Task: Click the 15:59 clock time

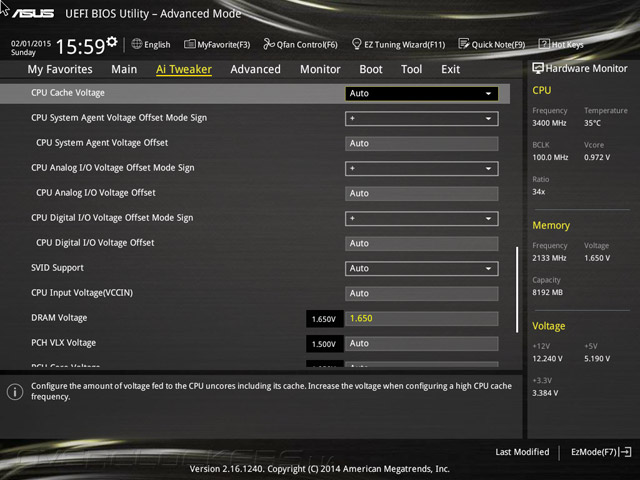Action: pos(80,47)
